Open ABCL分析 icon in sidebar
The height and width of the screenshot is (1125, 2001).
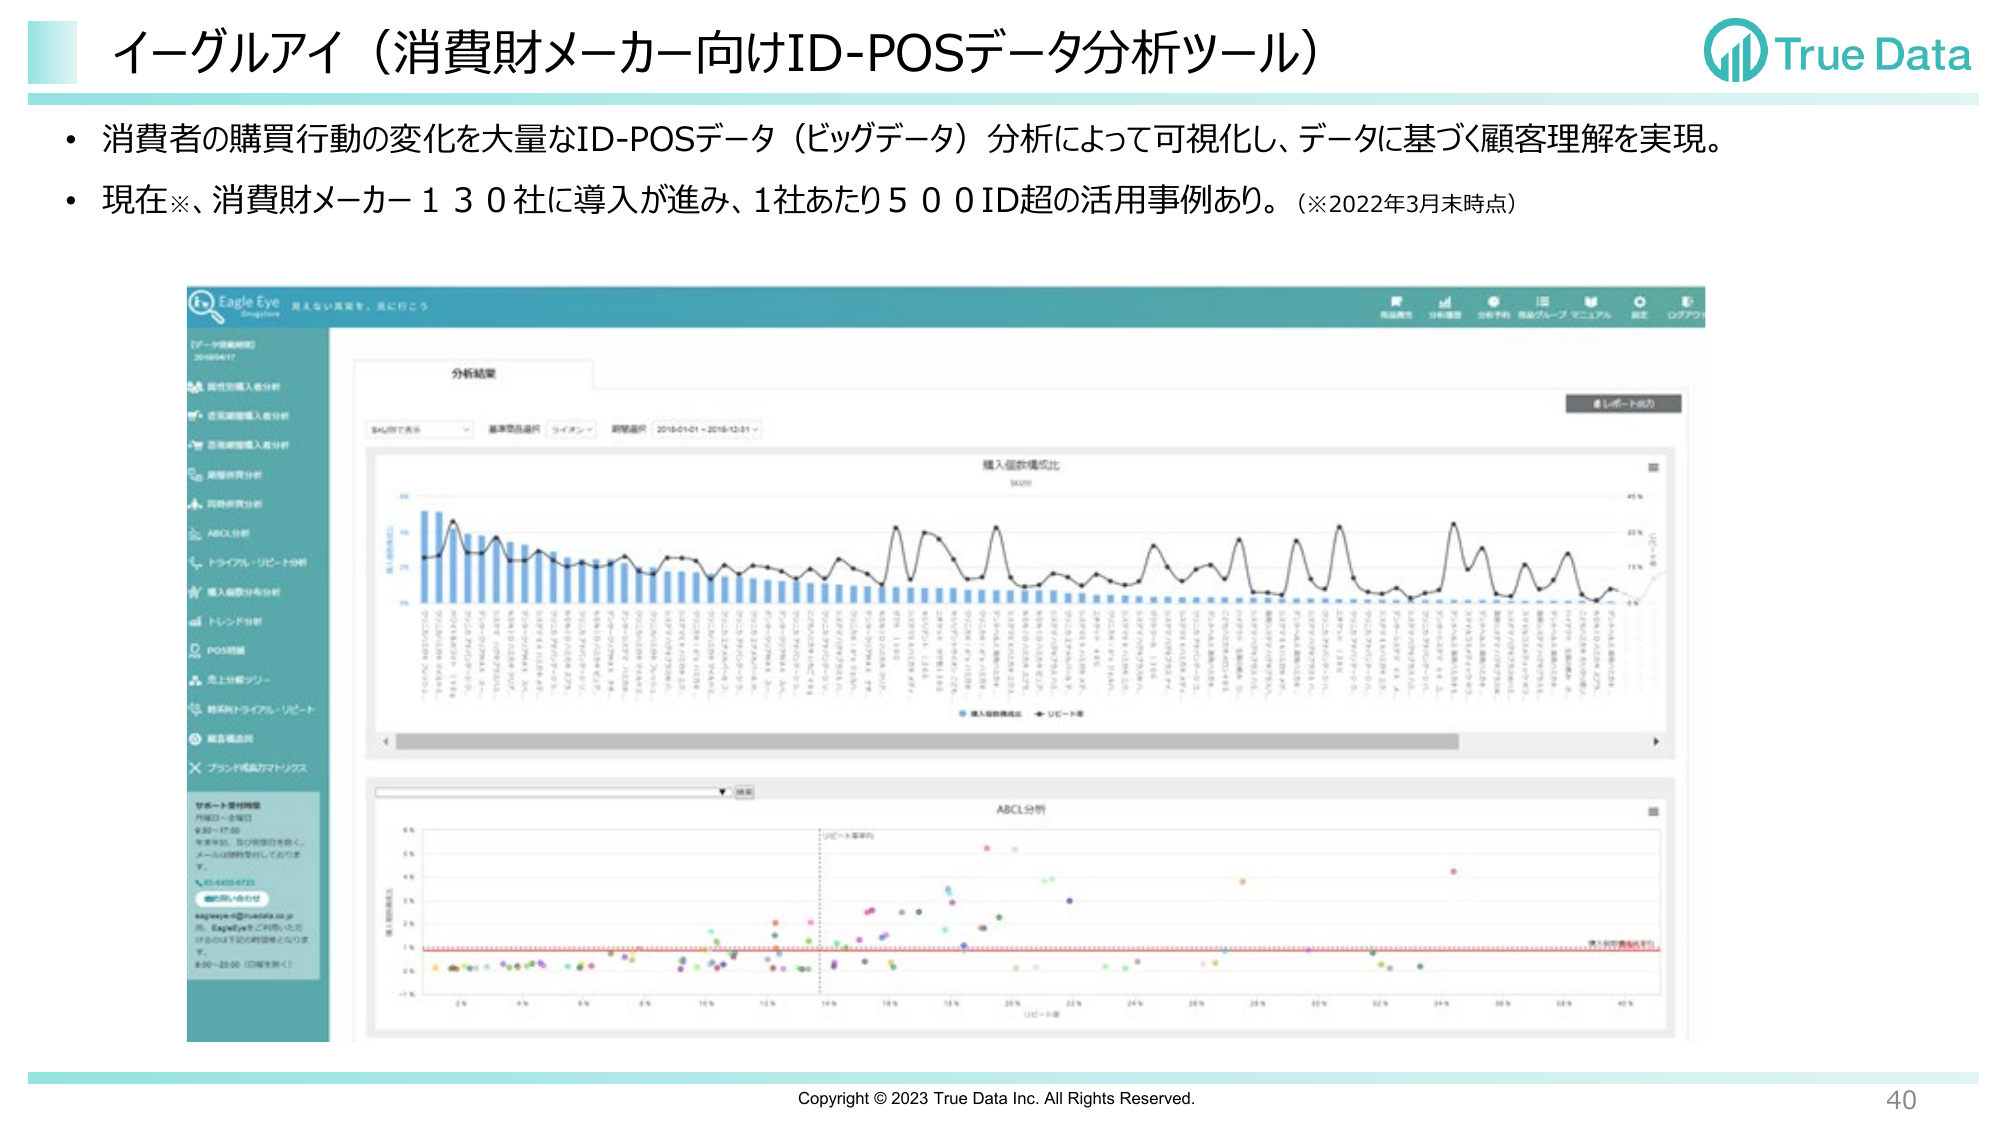pyautogui.click(x=195, y=534)
